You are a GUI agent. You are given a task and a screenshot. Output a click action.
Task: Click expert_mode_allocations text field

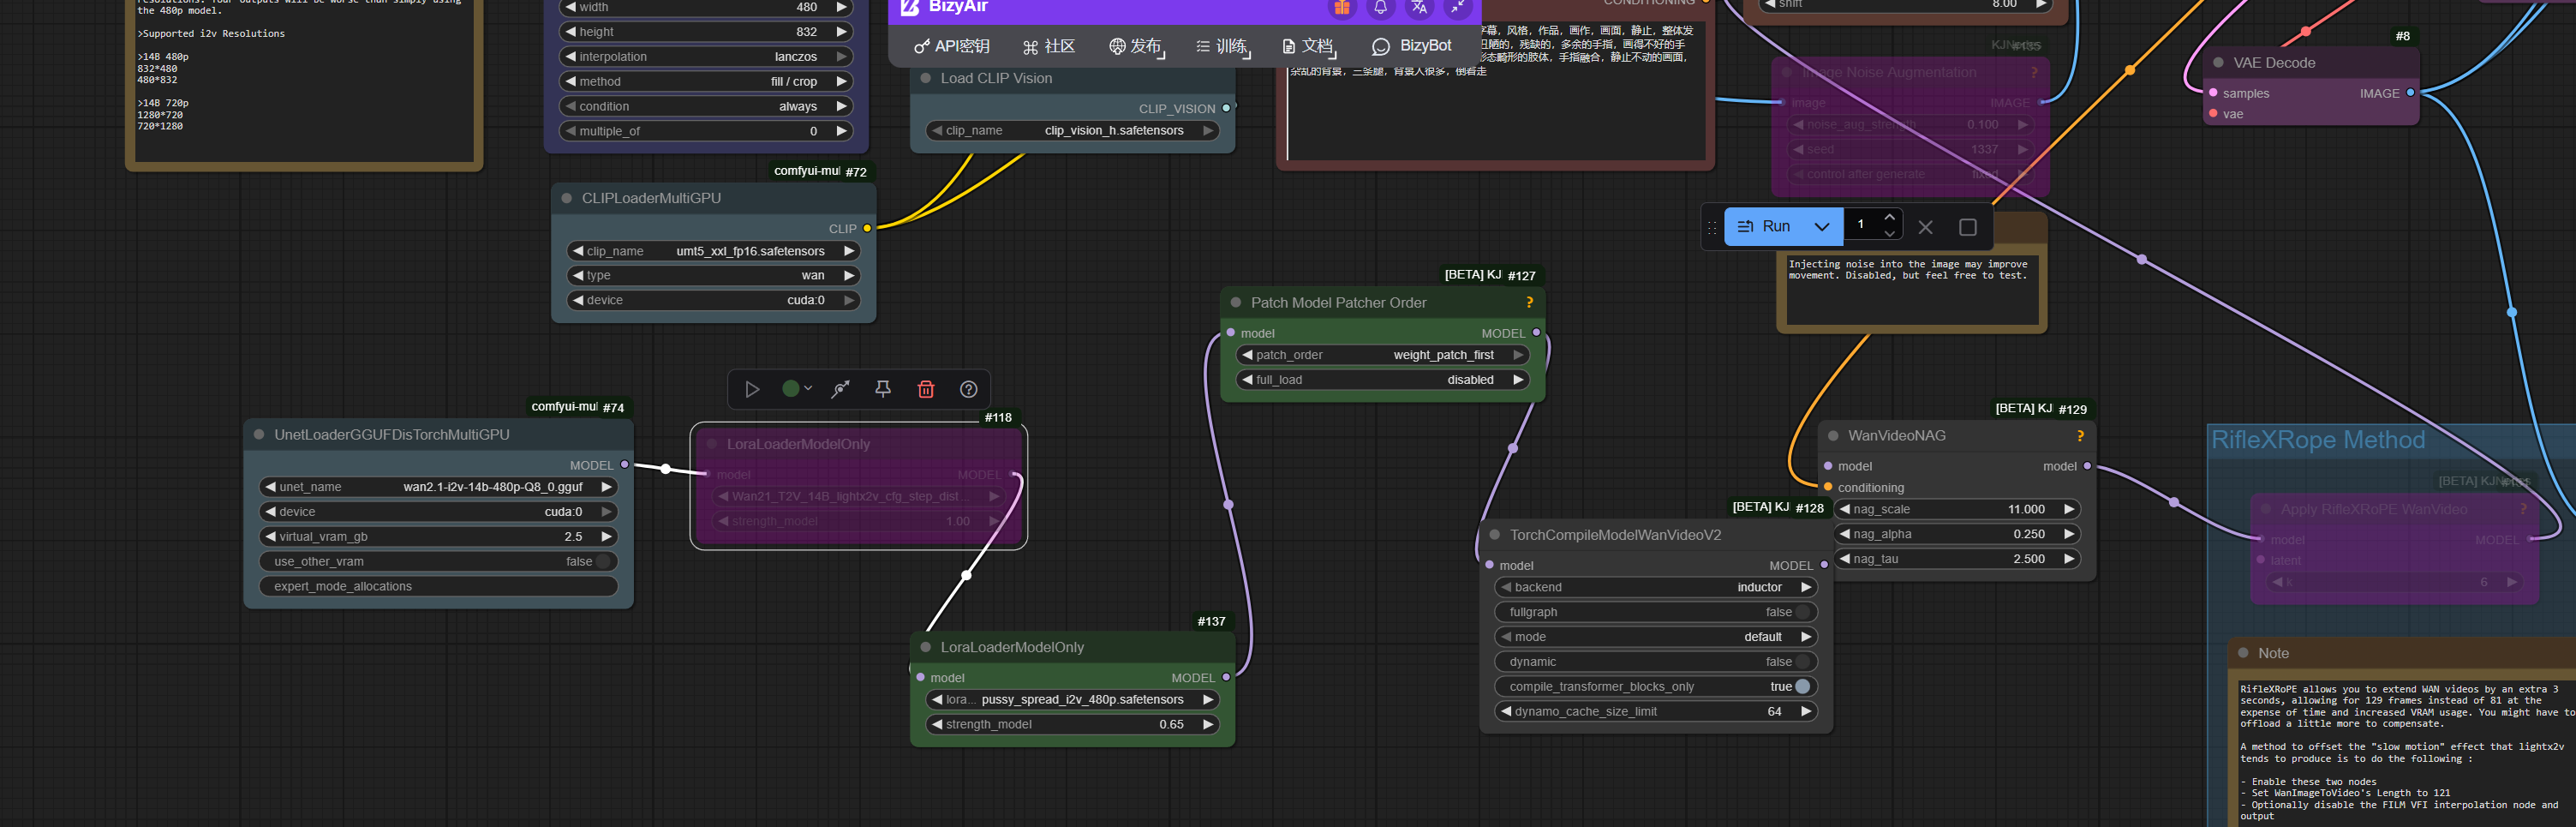438,587
